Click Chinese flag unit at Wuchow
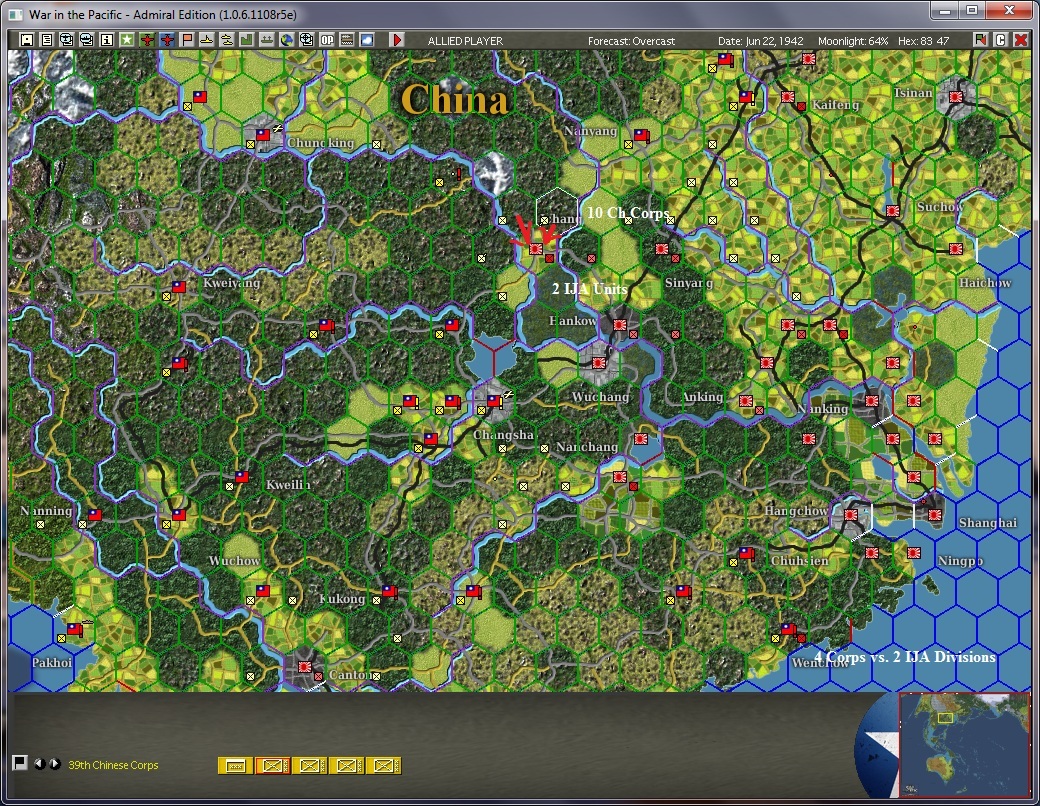Image resolution: width=1040 pixels, height=806 pixels. (263, 590)
